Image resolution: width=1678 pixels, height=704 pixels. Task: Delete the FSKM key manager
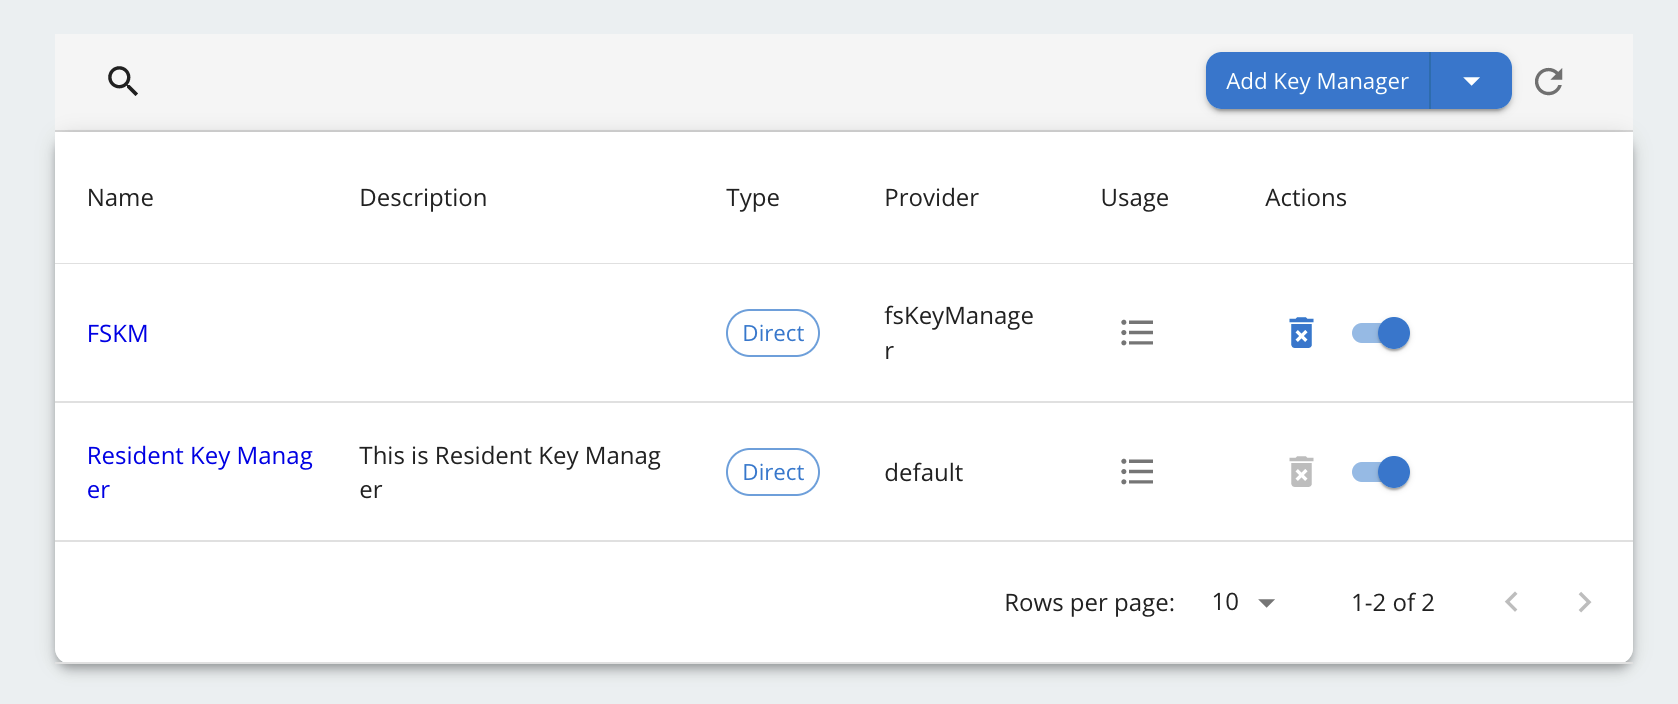1301,333
